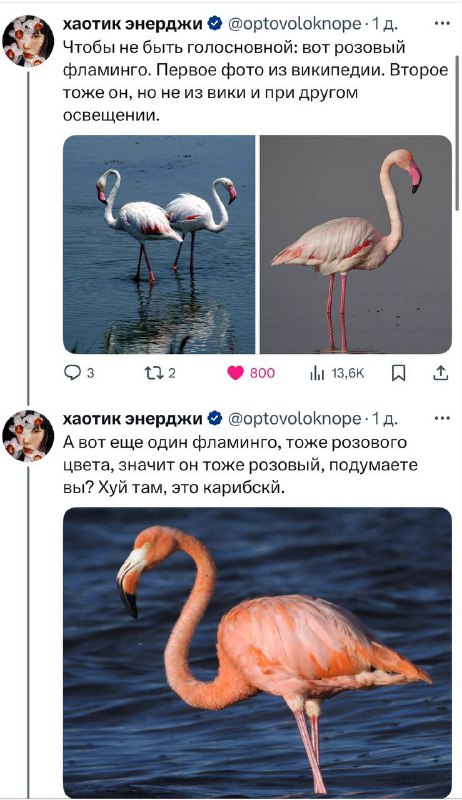Click verified badge on second tweet
This screenshot has height=800, width=462.
[215, 418]
